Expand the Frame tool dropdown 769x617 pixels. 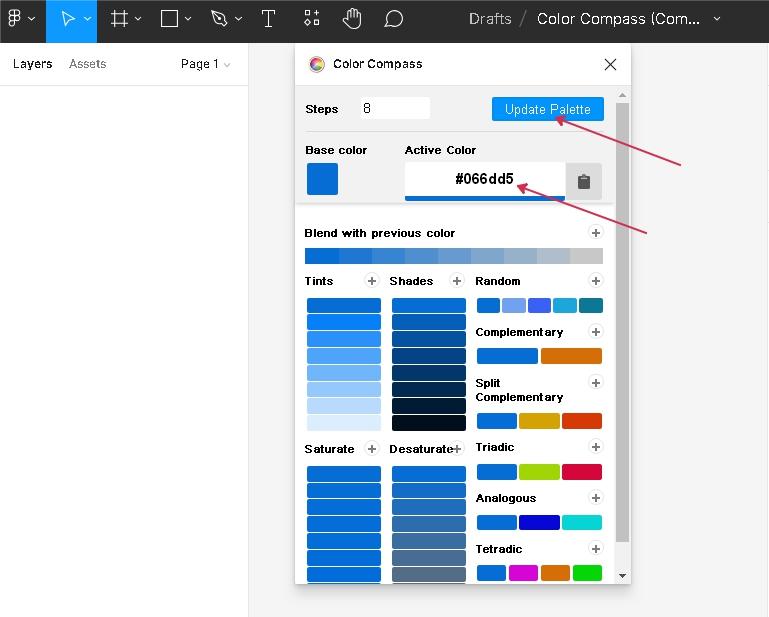coord(138,19)
